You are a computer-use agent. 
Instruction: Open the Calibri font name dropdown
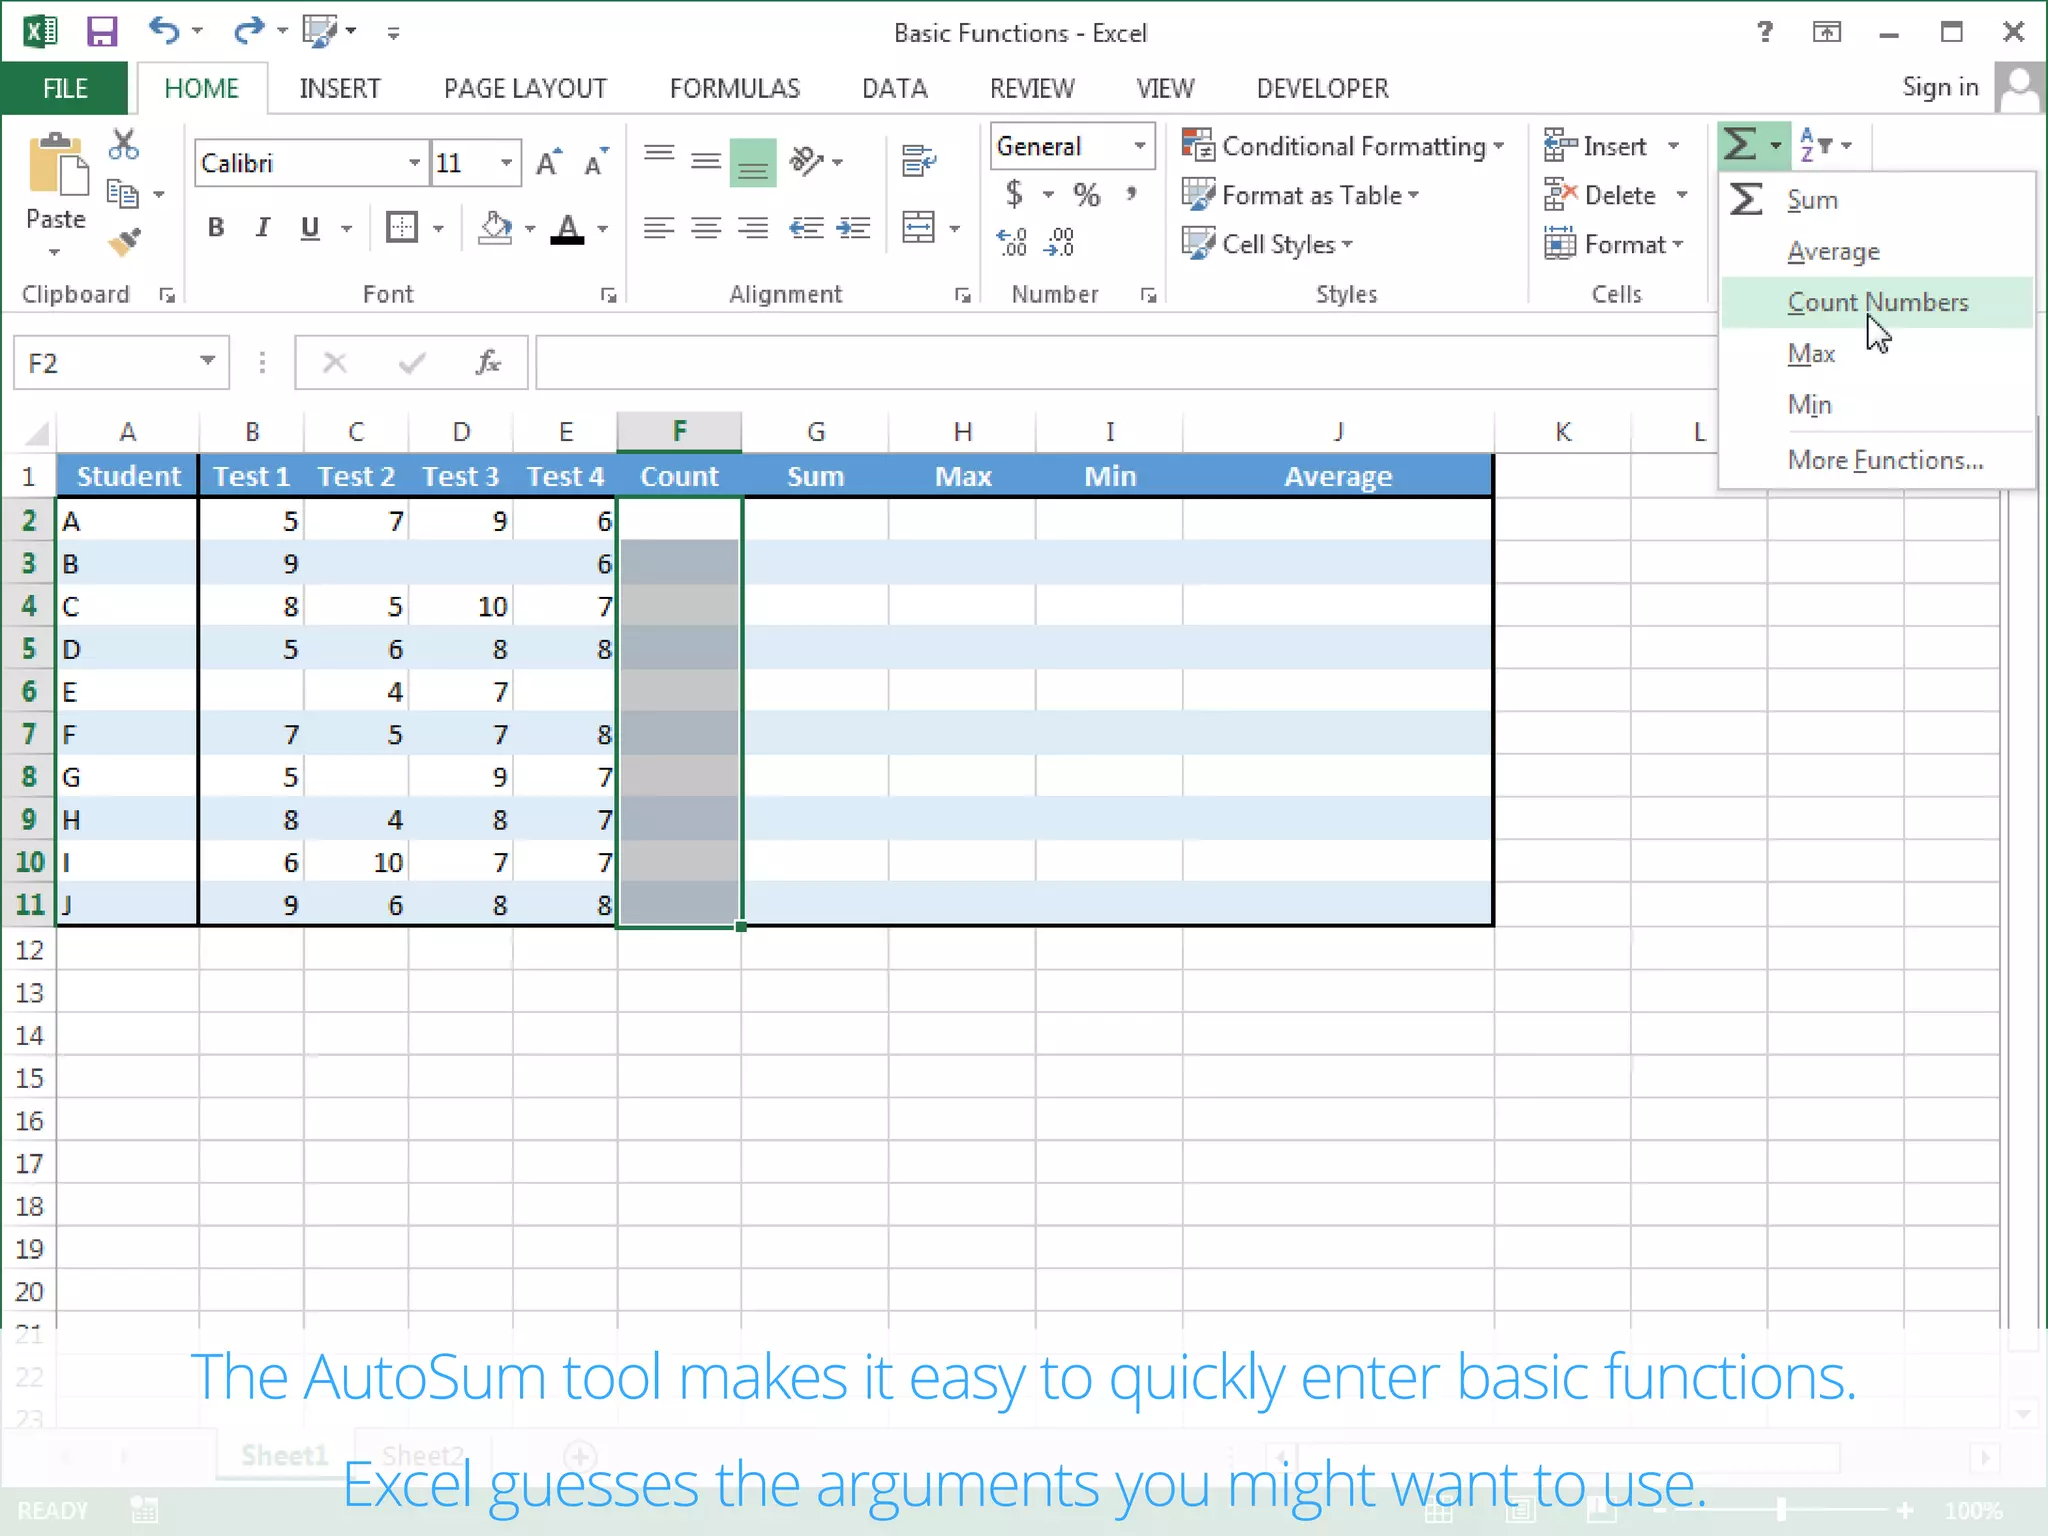point(414,163)
